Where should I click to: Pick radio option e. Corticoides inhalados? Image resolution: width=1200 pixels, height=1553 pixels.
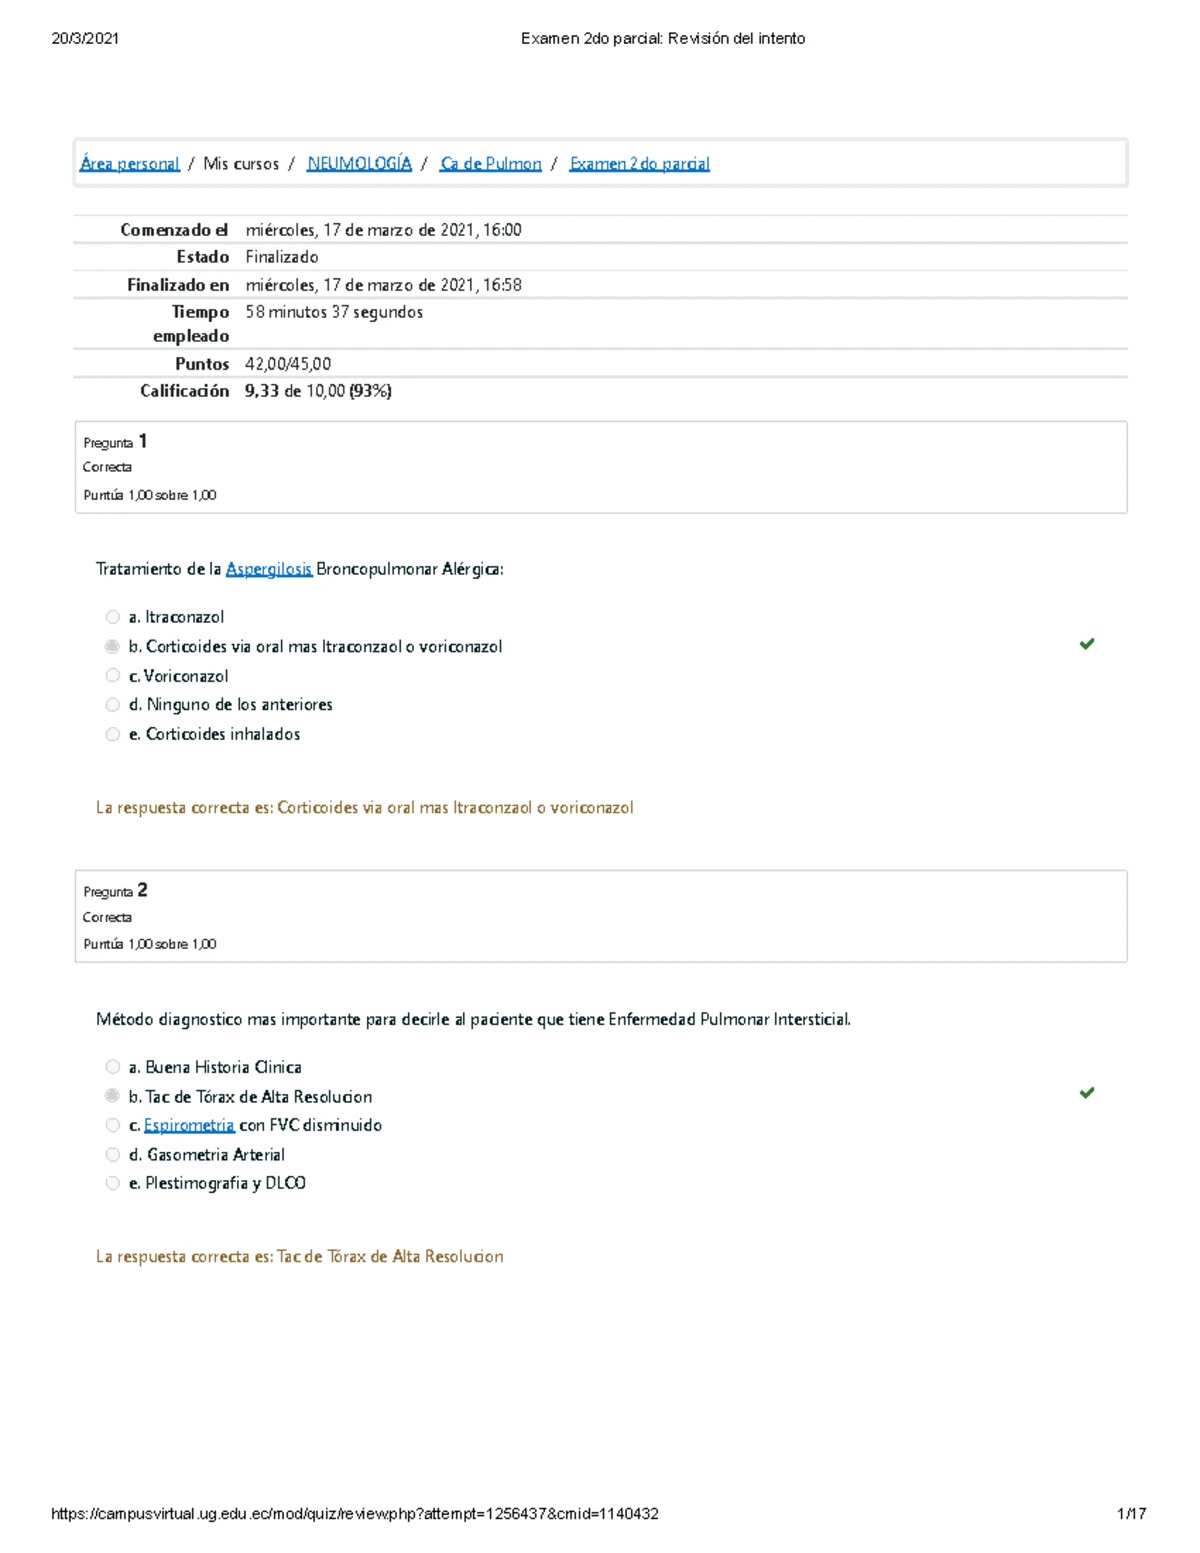pos(113,734)
